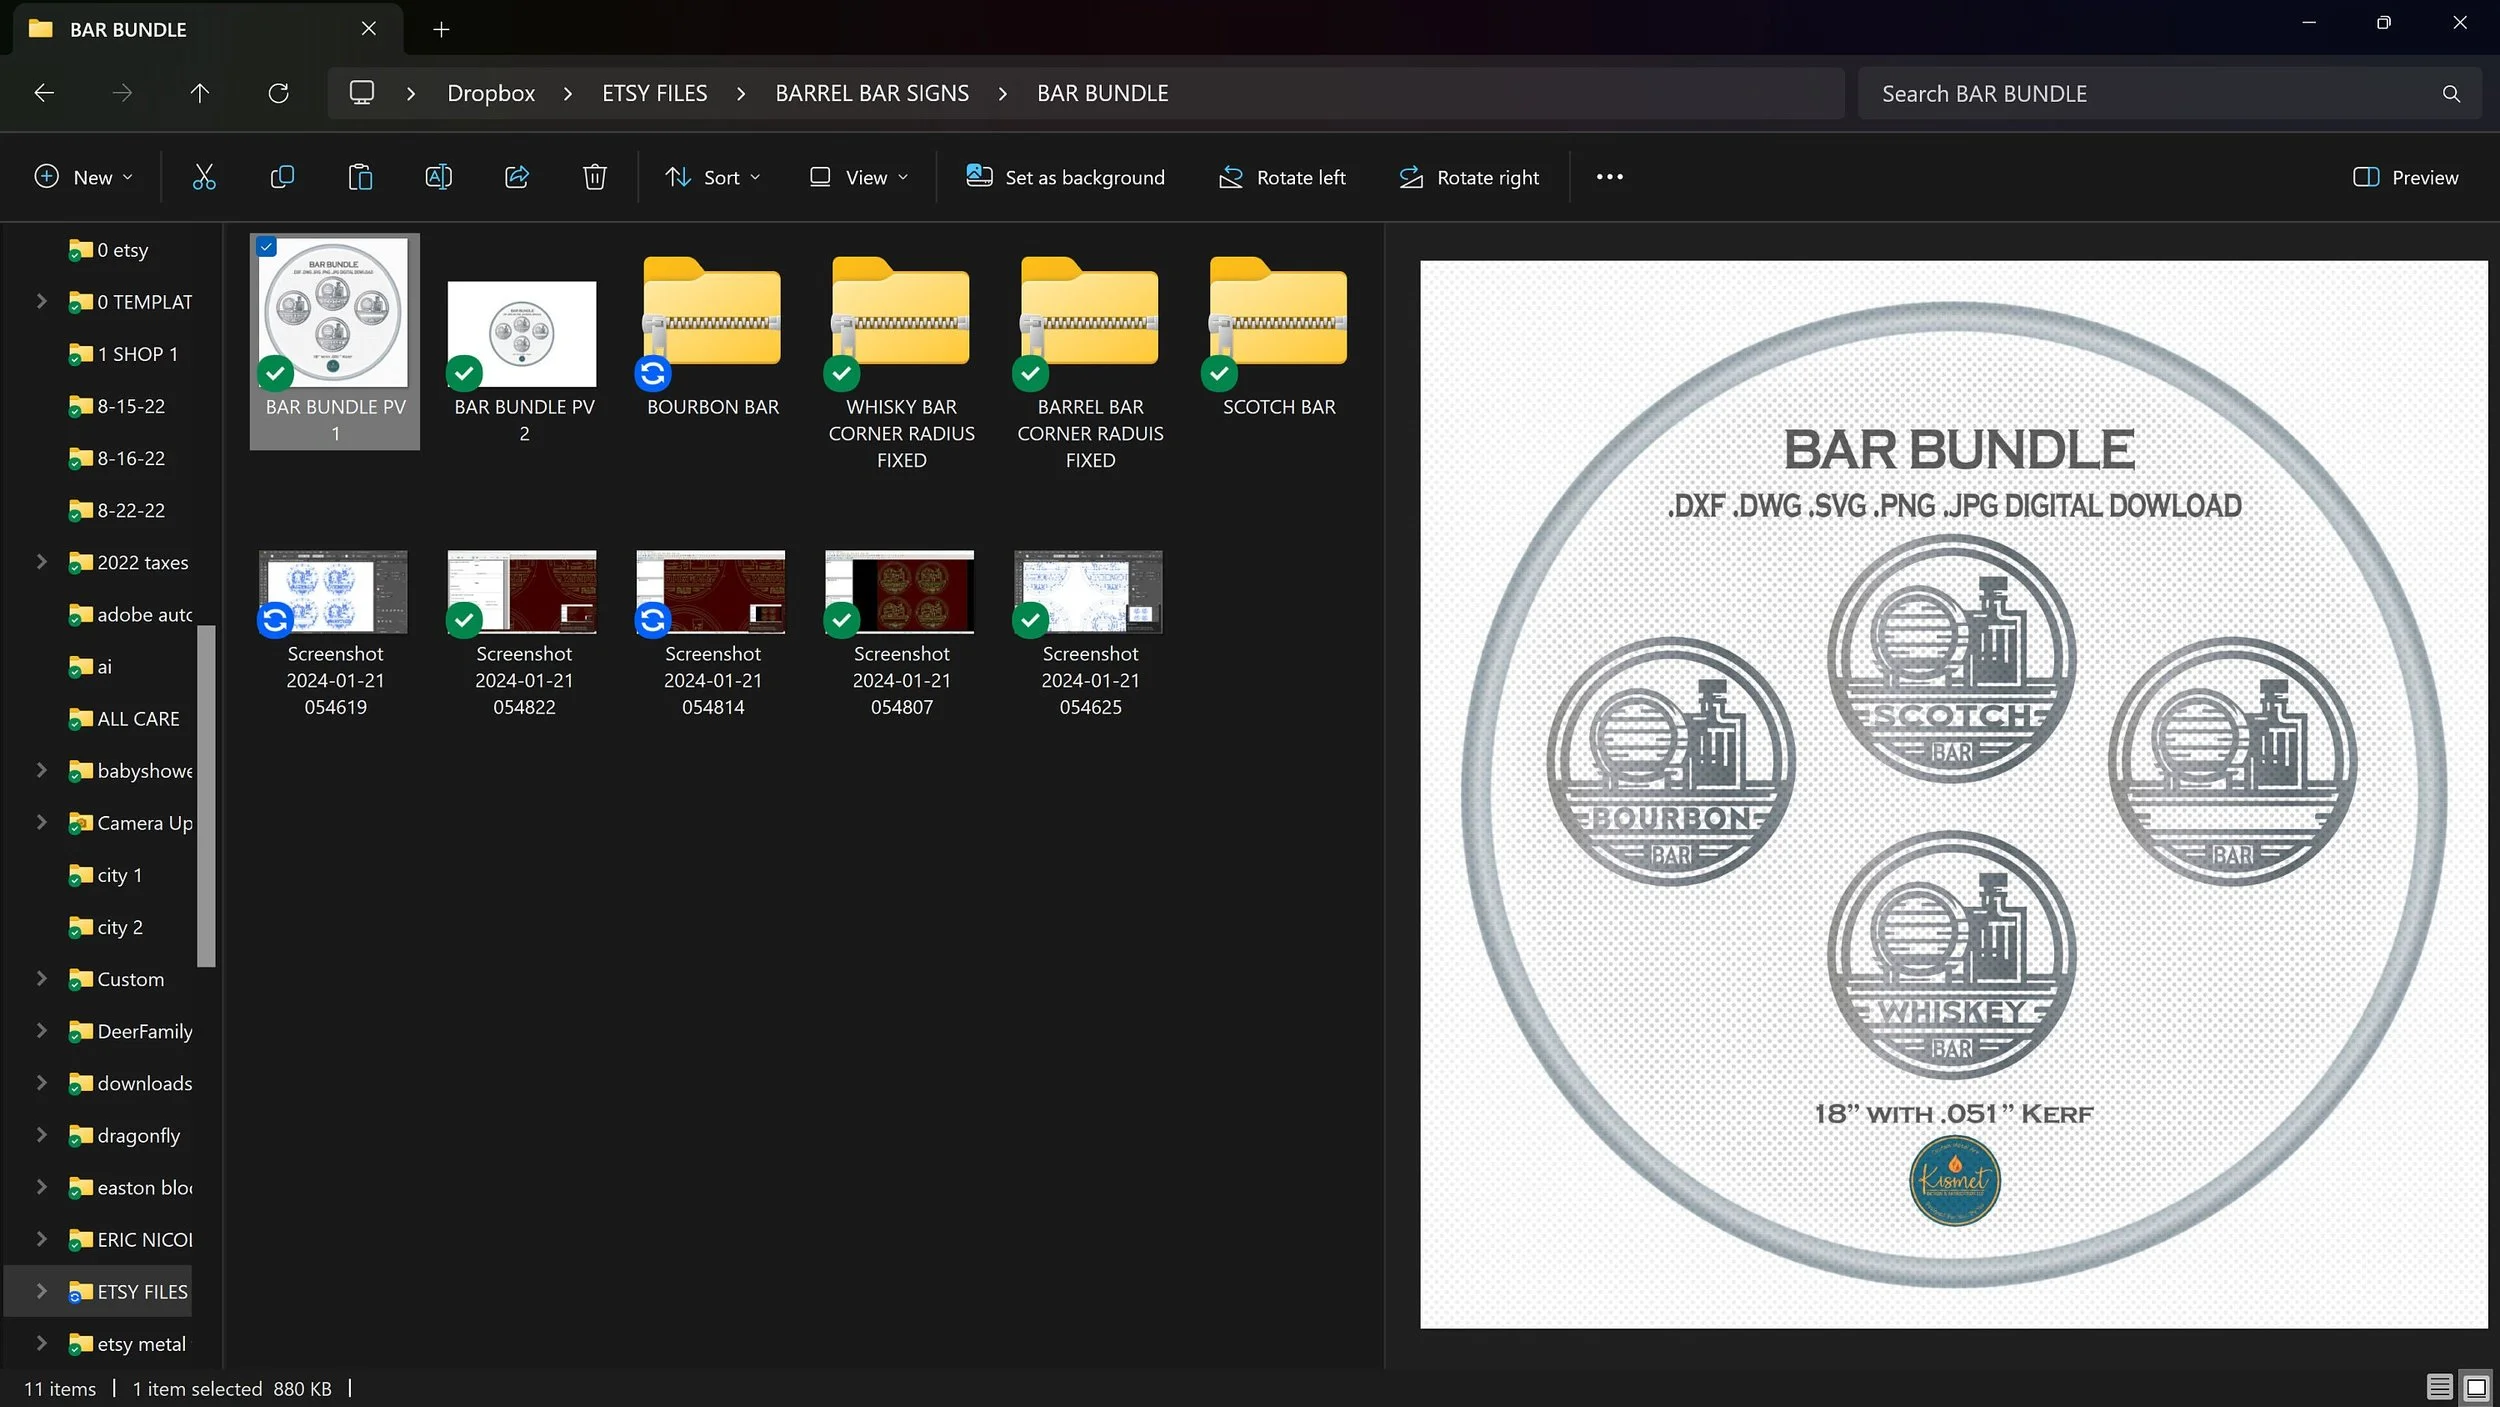Expand the 2022 taxes folder tree
The image size is (2500, 1407).
click(41, 562)
